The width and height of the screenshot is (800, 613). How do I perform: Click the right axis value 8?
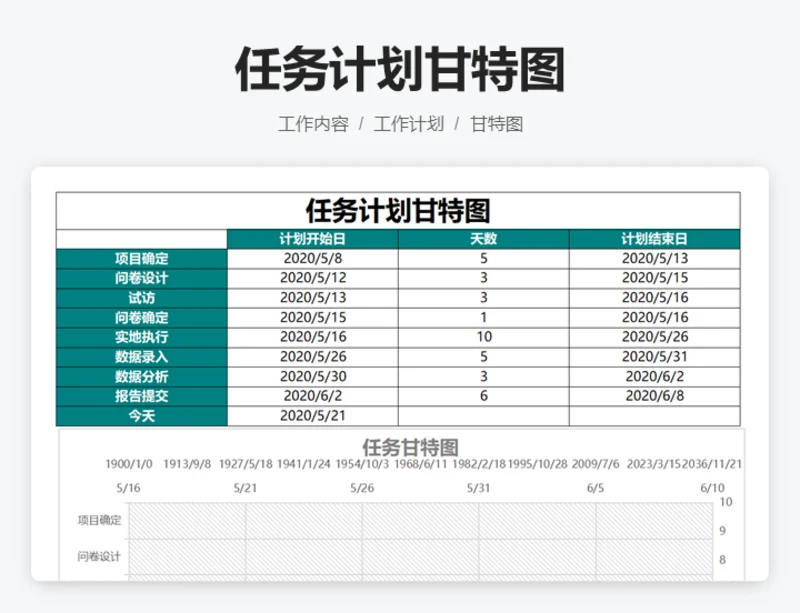pos(722,560)
